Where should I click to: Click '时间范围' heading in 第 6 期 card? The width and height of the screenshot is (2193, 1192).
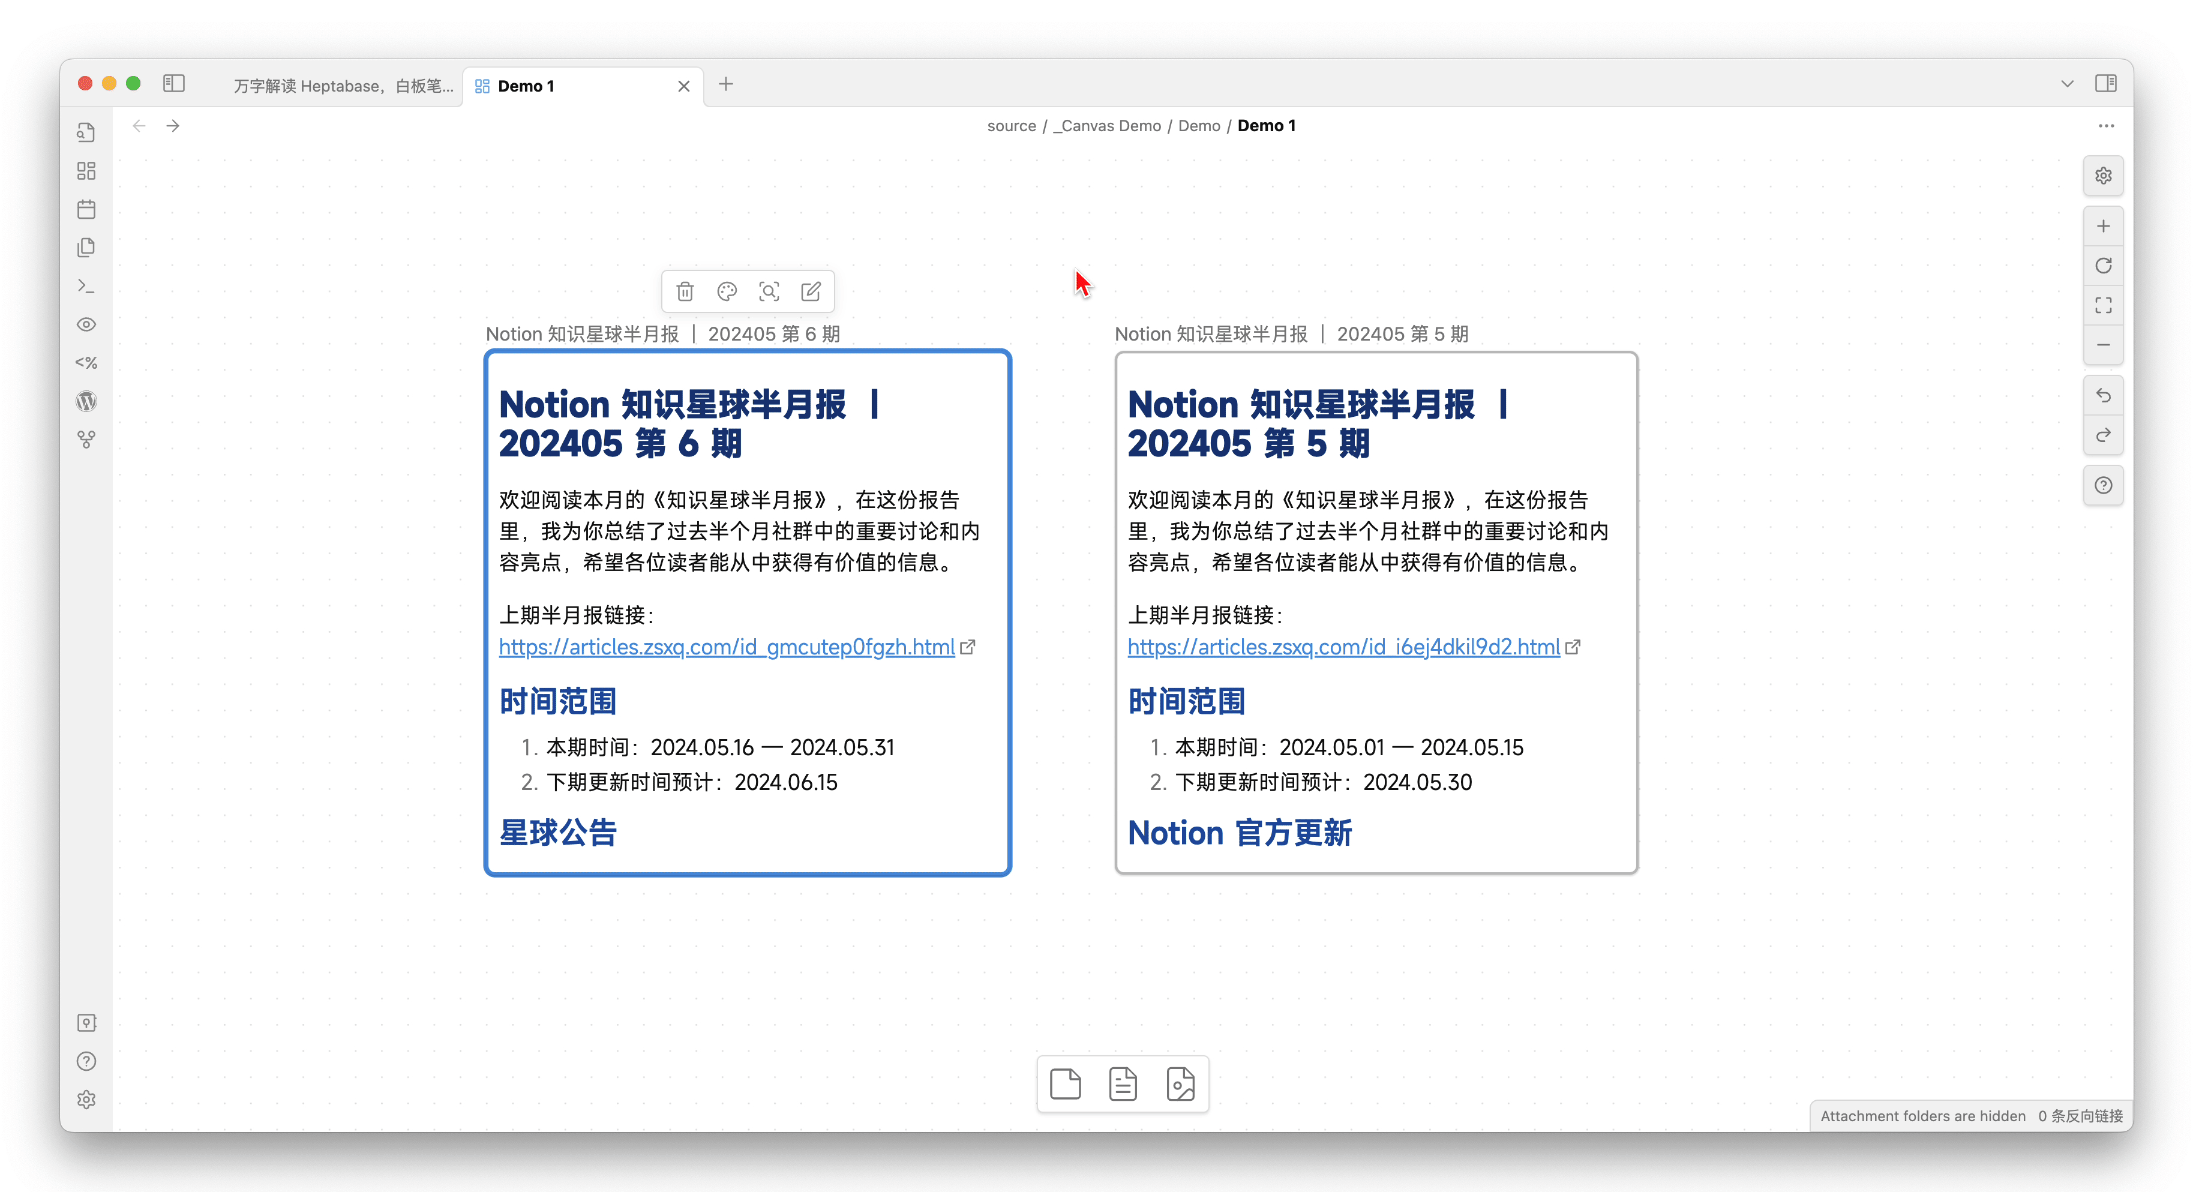pos(558,701)
